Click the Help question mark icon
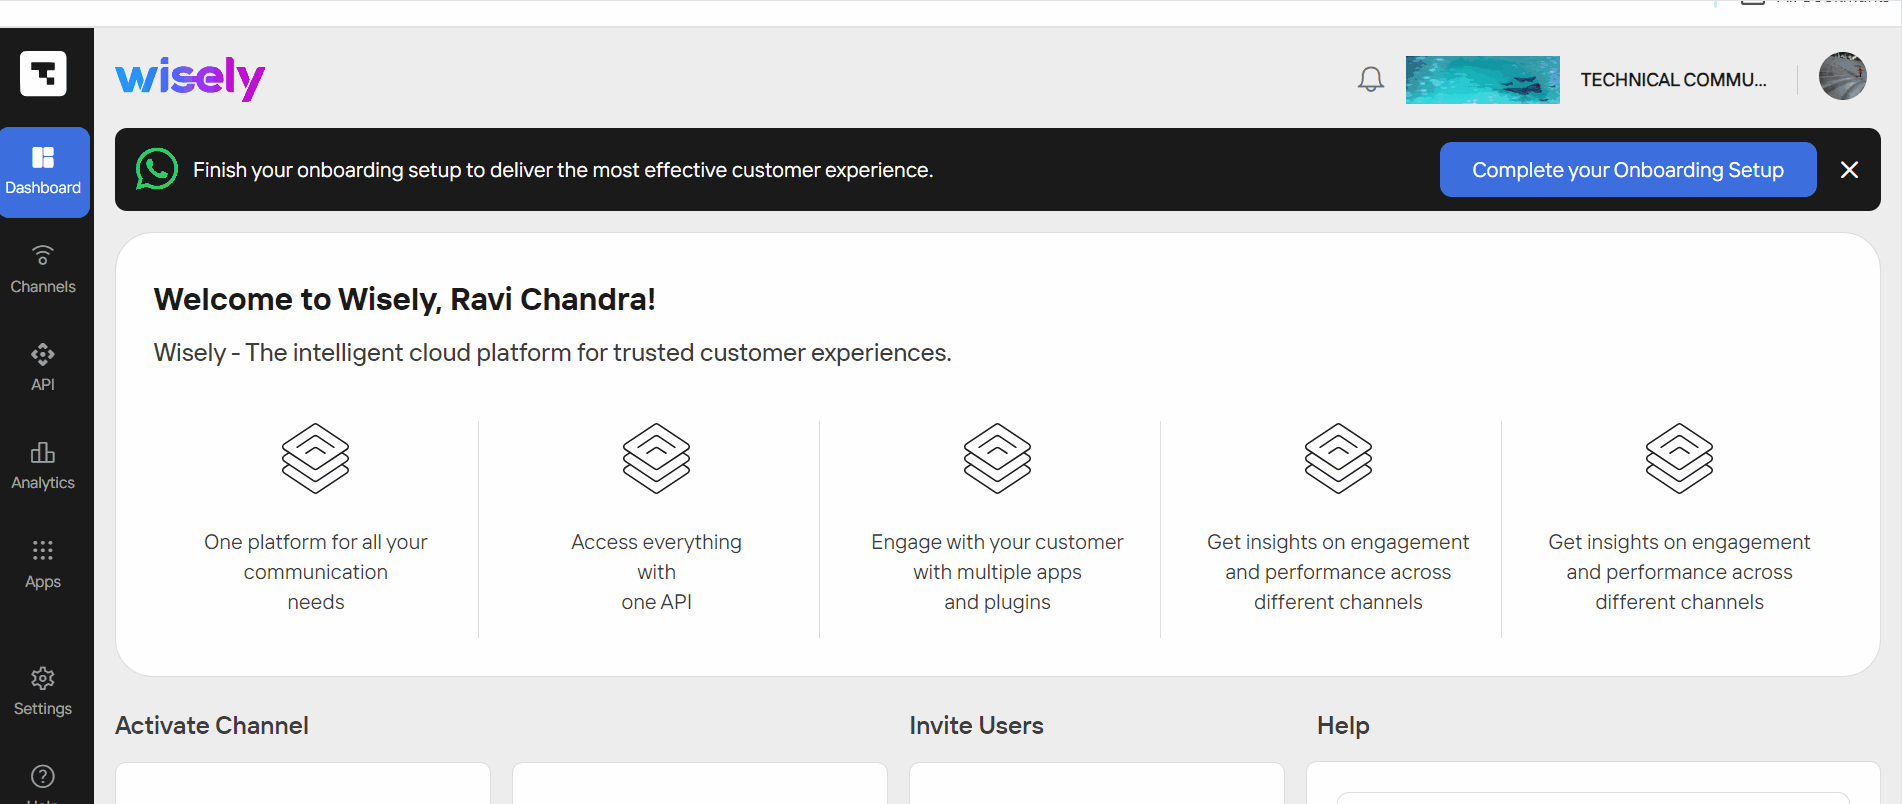 [x=43, y=776]
